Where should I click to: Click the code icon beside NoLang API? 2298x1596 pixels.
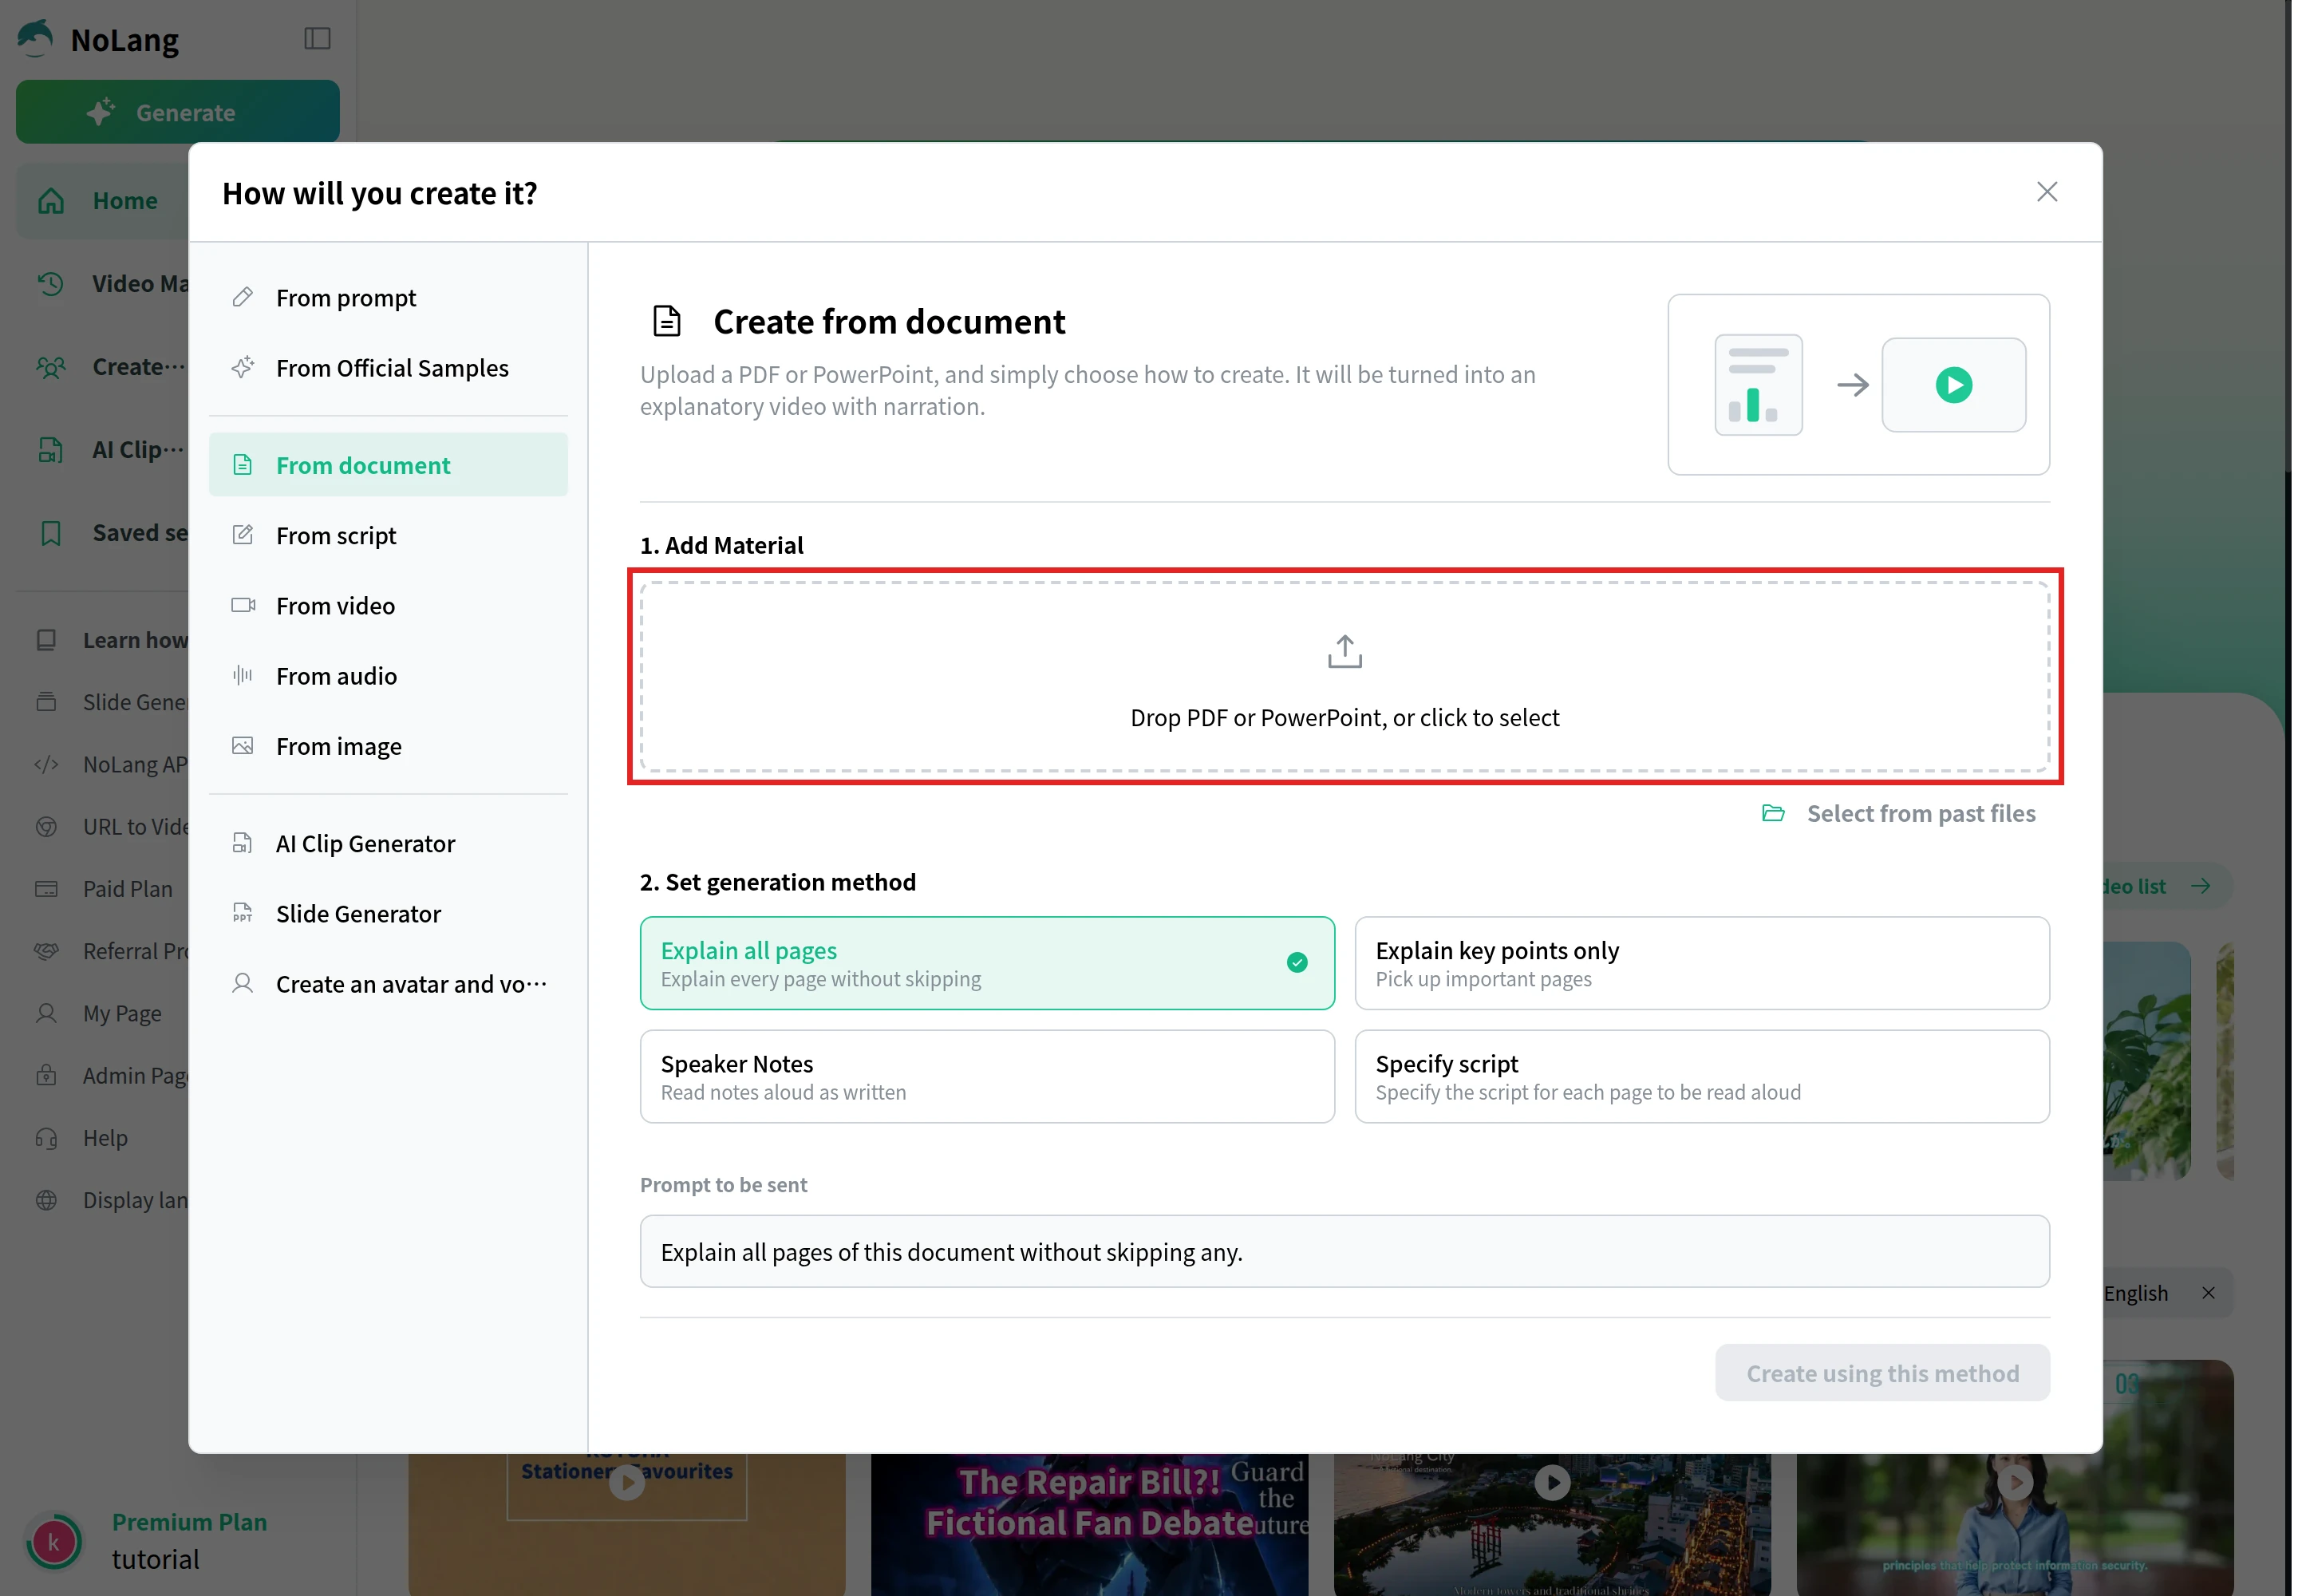[46, 765]
